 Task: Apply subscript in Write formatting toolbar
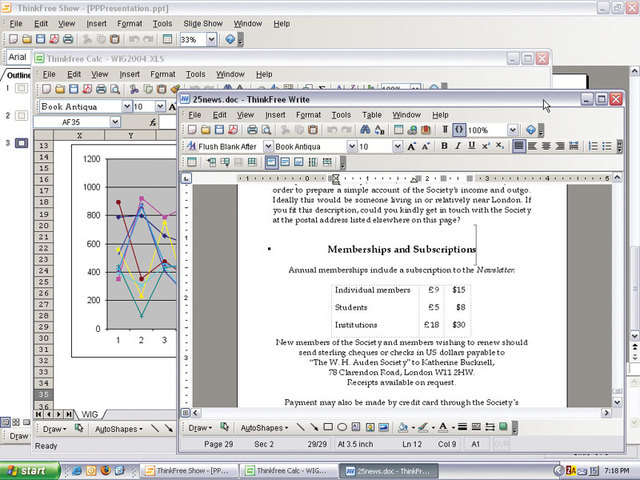(x=499, y=146)
